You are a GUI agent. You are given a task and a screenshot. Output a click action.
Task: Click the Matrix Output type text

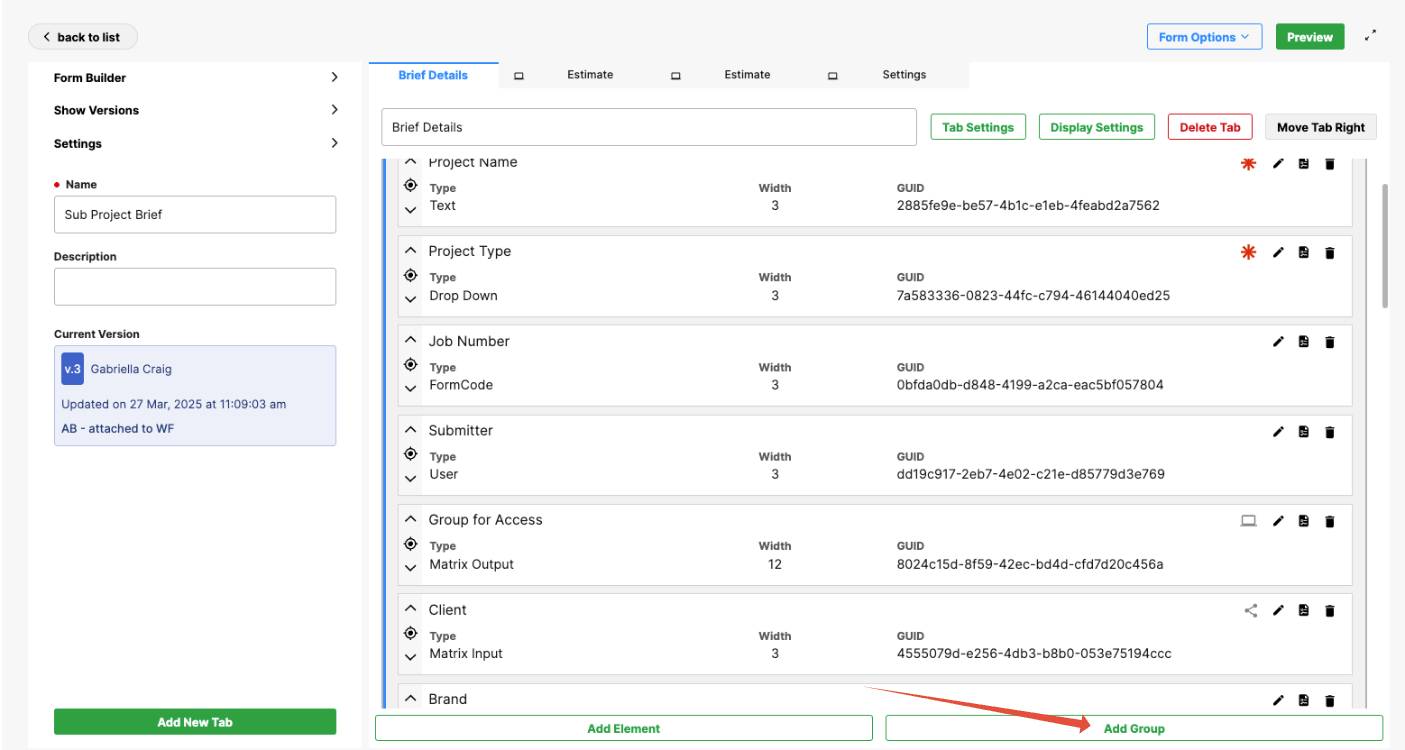coord(471,564)
